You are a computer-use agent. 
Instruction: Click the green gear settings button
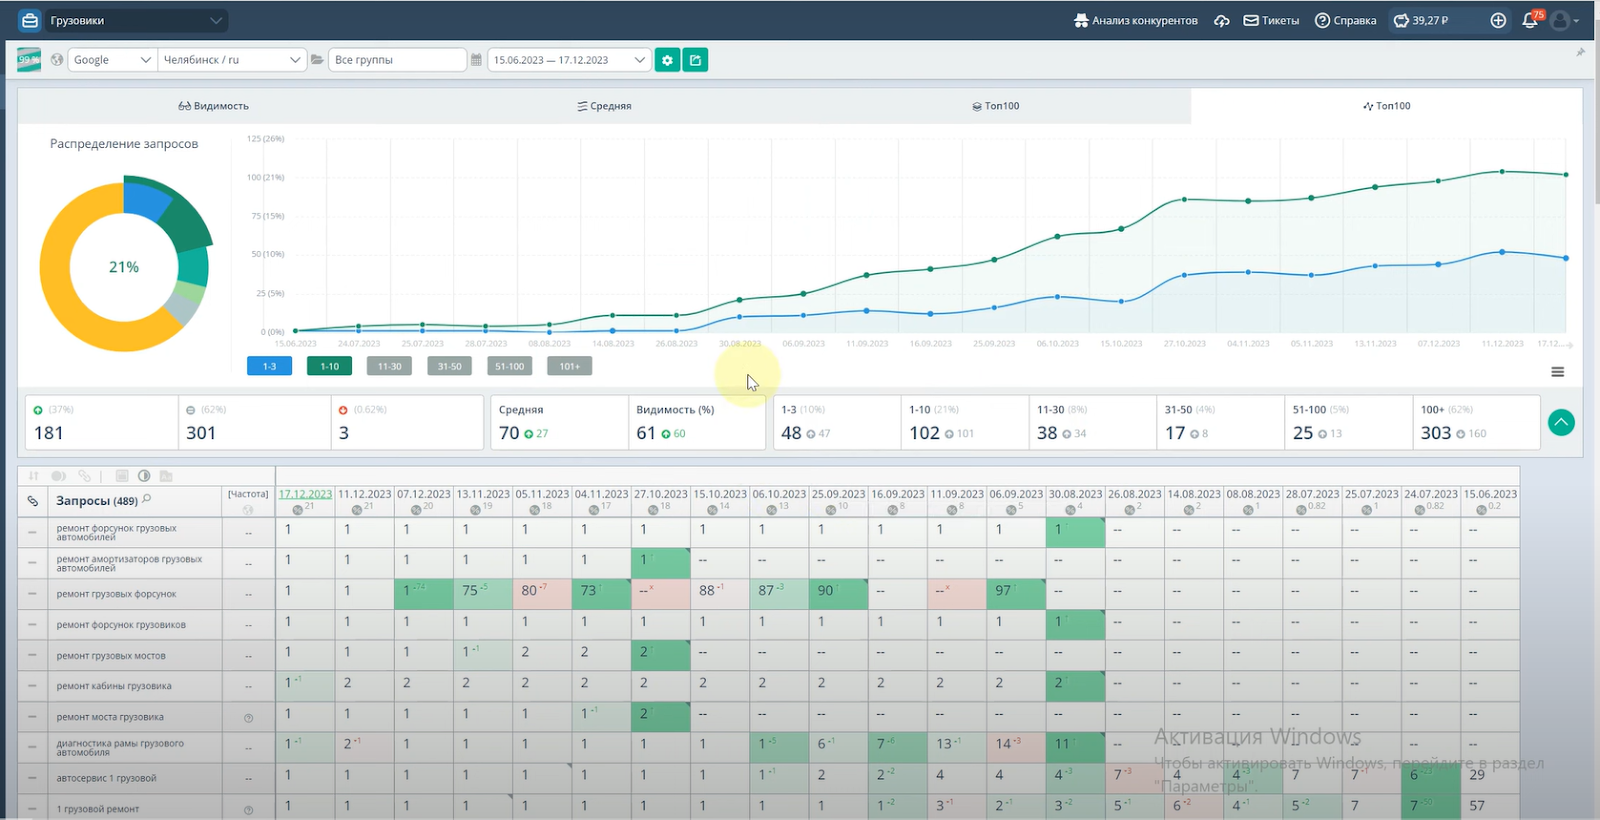(x=667, y=60)
